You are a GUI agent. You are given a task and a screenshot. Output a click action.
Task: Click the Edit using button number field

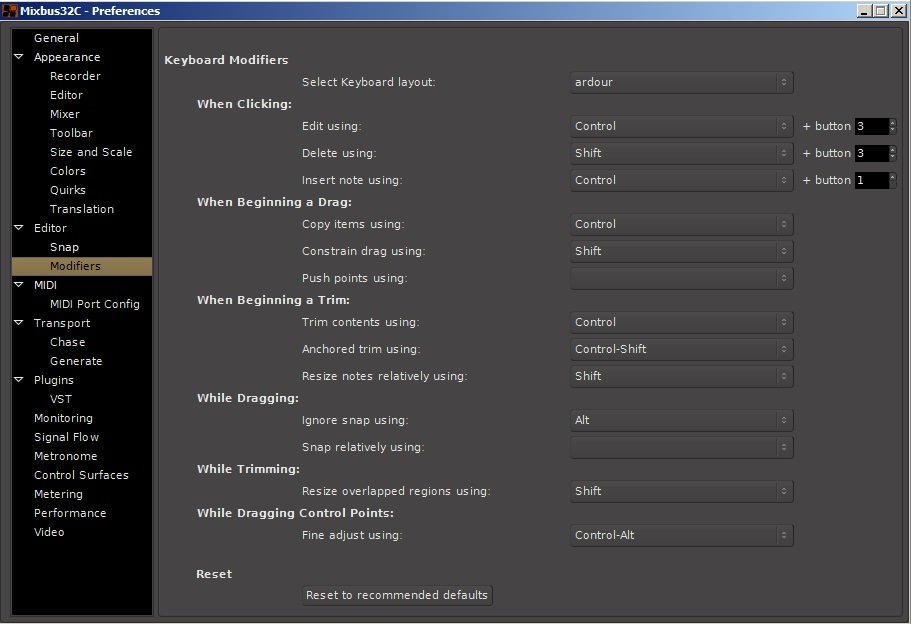(871, 126)
